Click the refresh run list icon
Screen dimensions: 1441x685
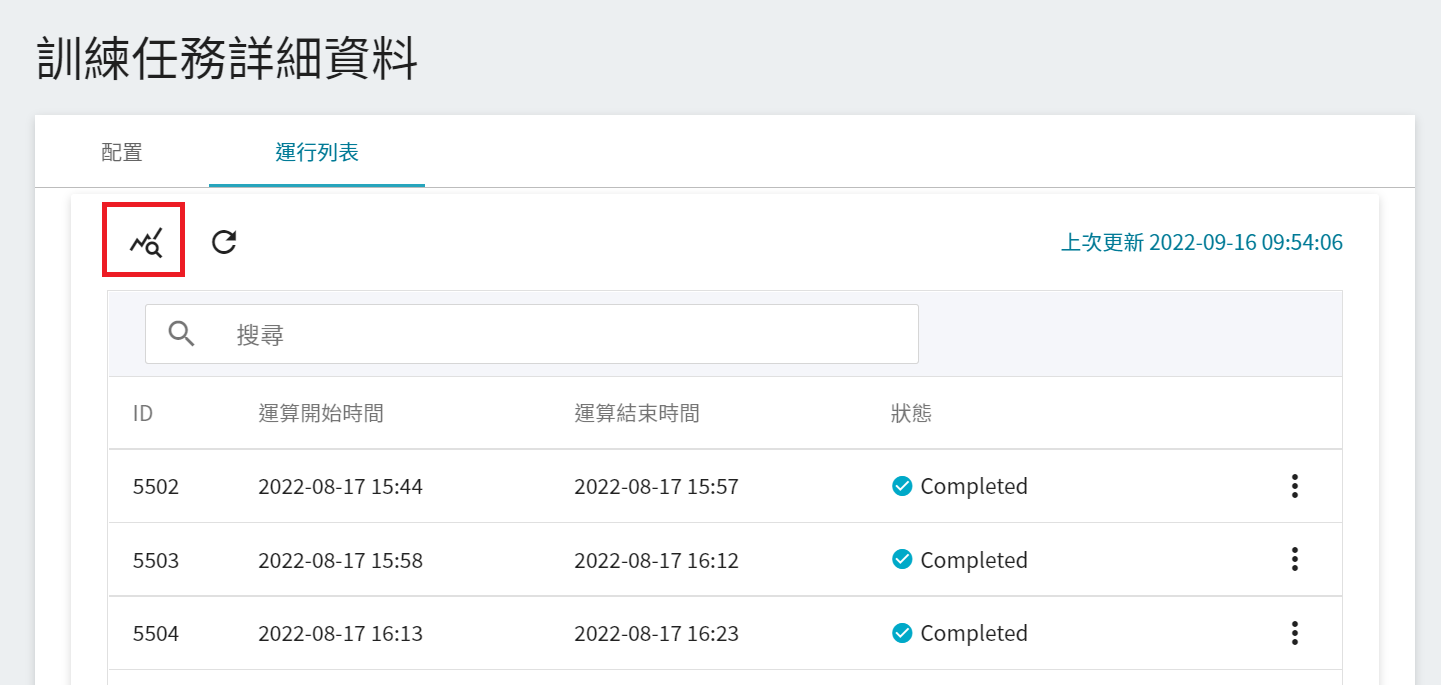224,241
